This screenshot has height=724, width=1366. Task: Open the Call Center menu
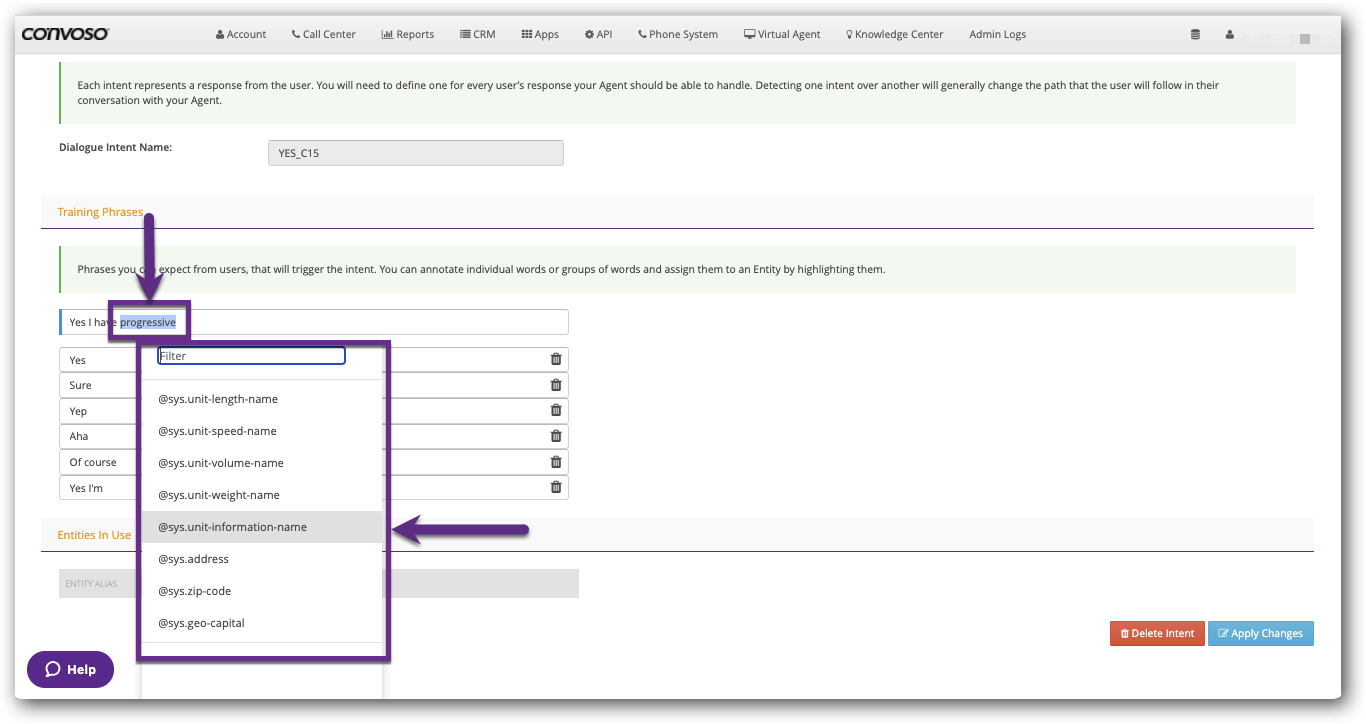pos(323,34)
